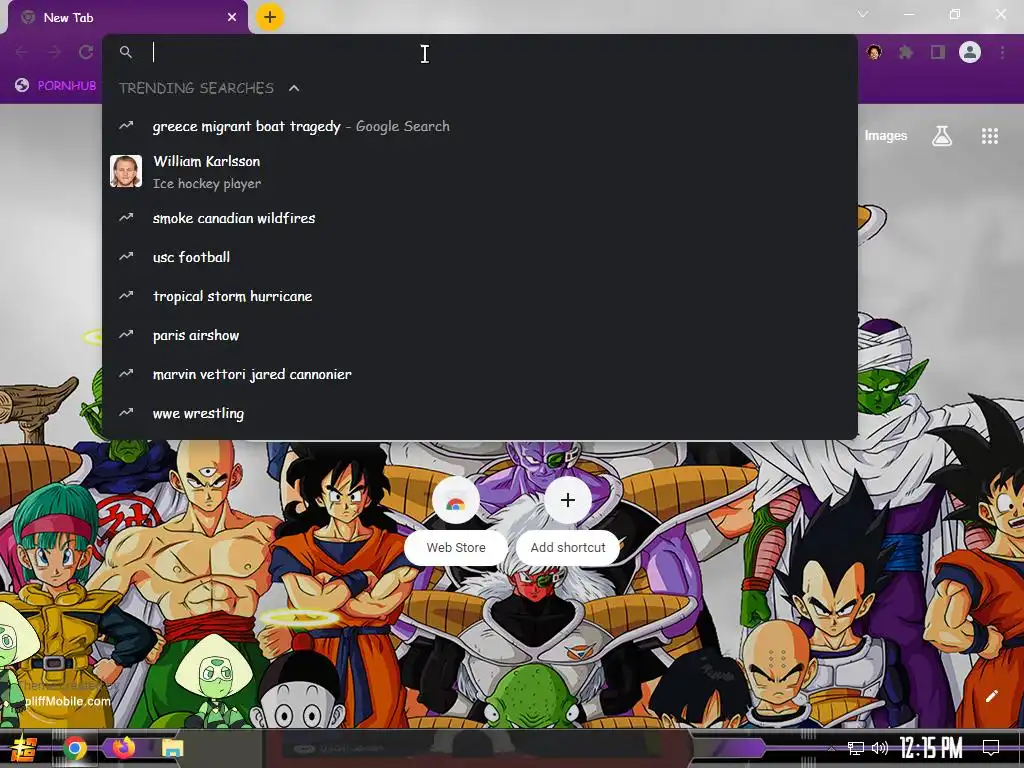This screenshot has width=1024, height=768.
Task: Open the Web Store shortcut
Action: coord(456,520)
